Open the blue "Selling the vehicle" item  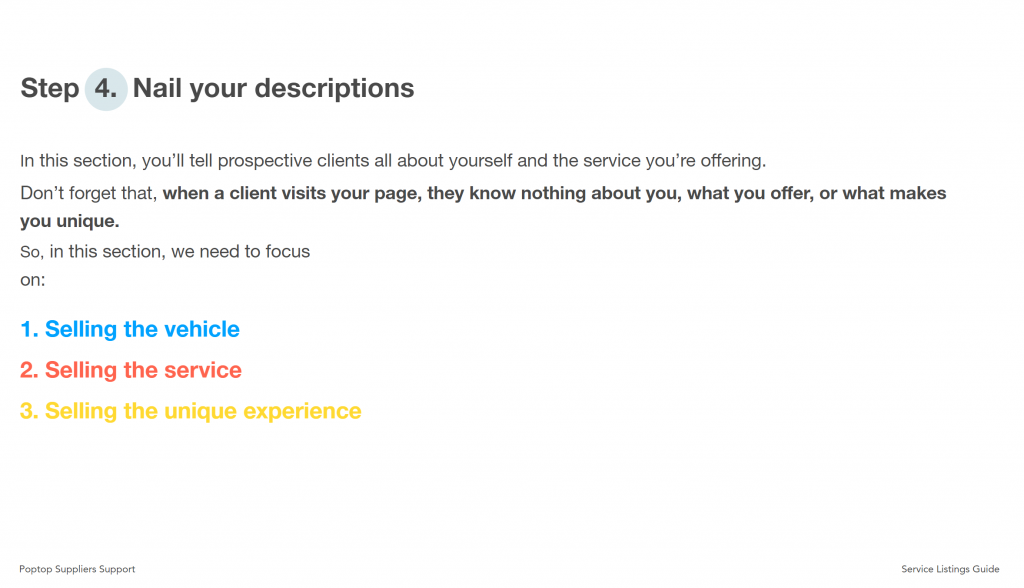coord(142,330)
